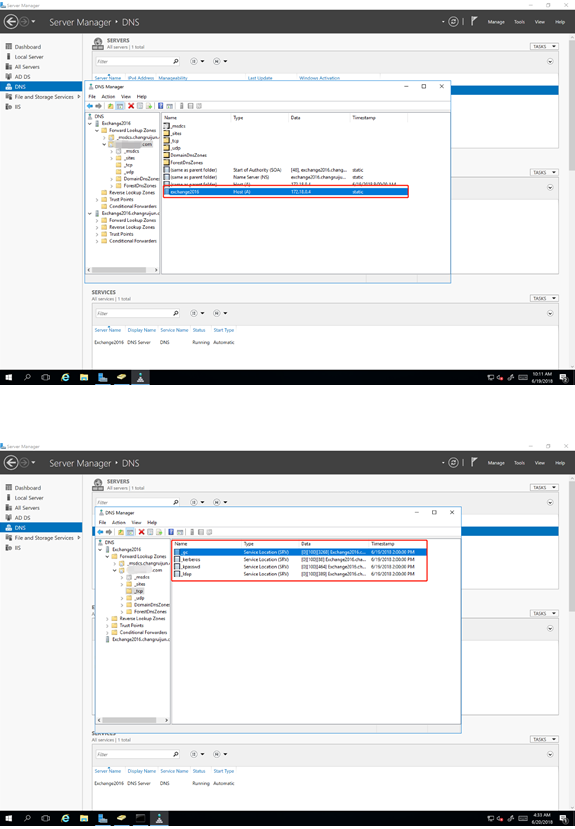
Task: Click the refresh icon in lower Server Manager header
Action: (453, 463)
